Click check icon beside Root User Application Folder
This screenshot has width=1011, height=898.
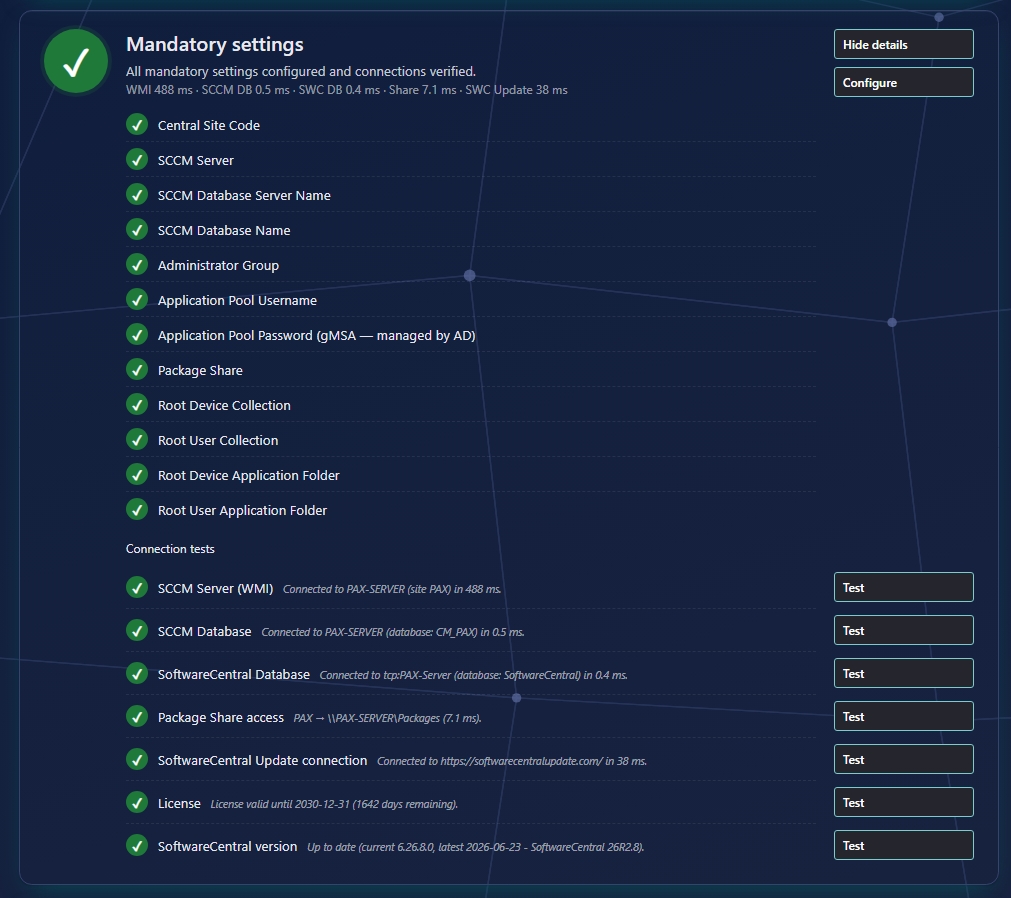tap(137, 510)
